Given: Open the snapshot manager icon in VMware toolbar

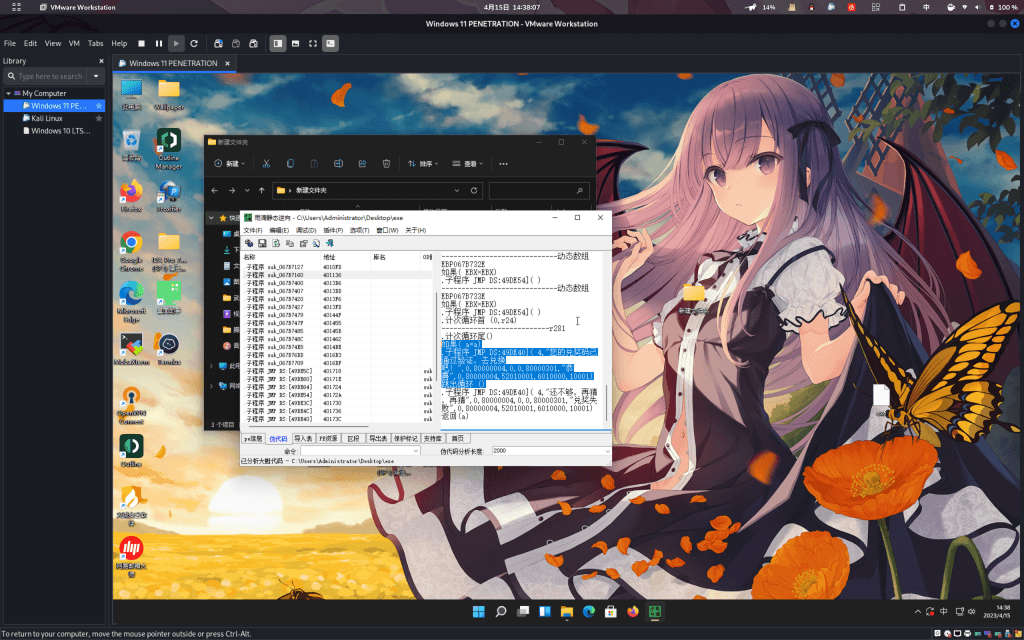Looking at the screenshot, I should click(253, 44).
